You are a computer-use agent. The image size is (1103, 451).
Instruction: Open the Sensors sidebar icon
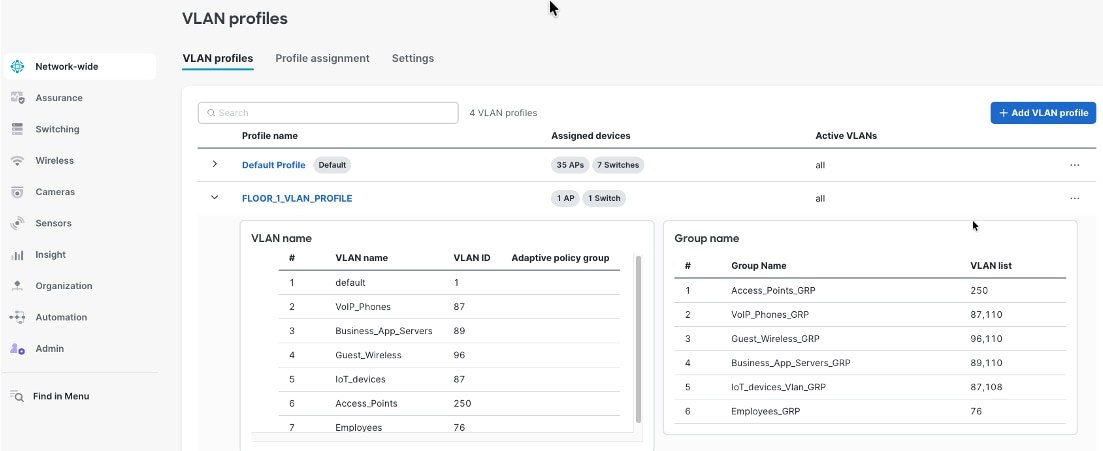[17, 223]
